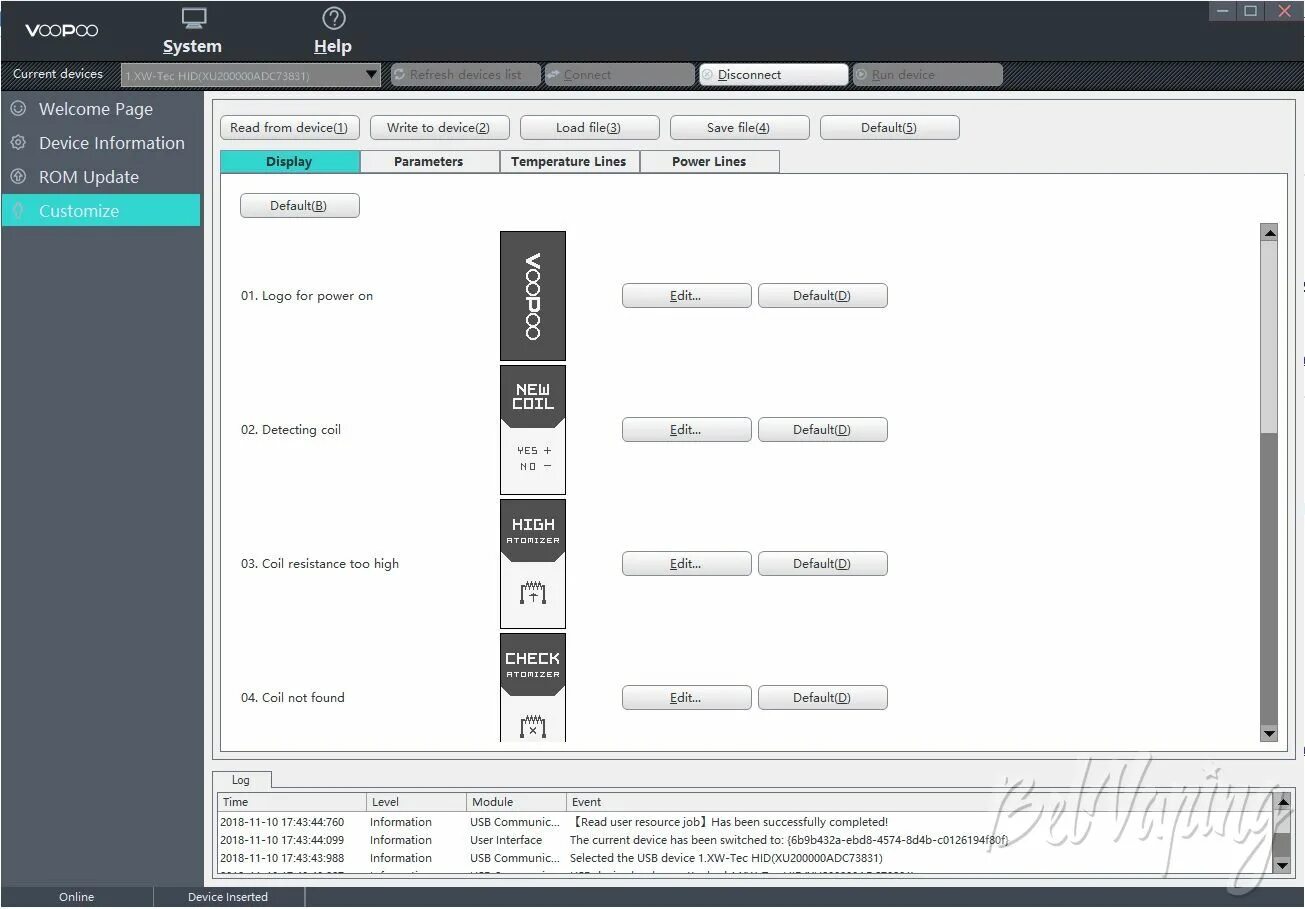Click Read from device(1) button
The width and height of the screenshot is (1305, 909).
(x=290, y=128)
